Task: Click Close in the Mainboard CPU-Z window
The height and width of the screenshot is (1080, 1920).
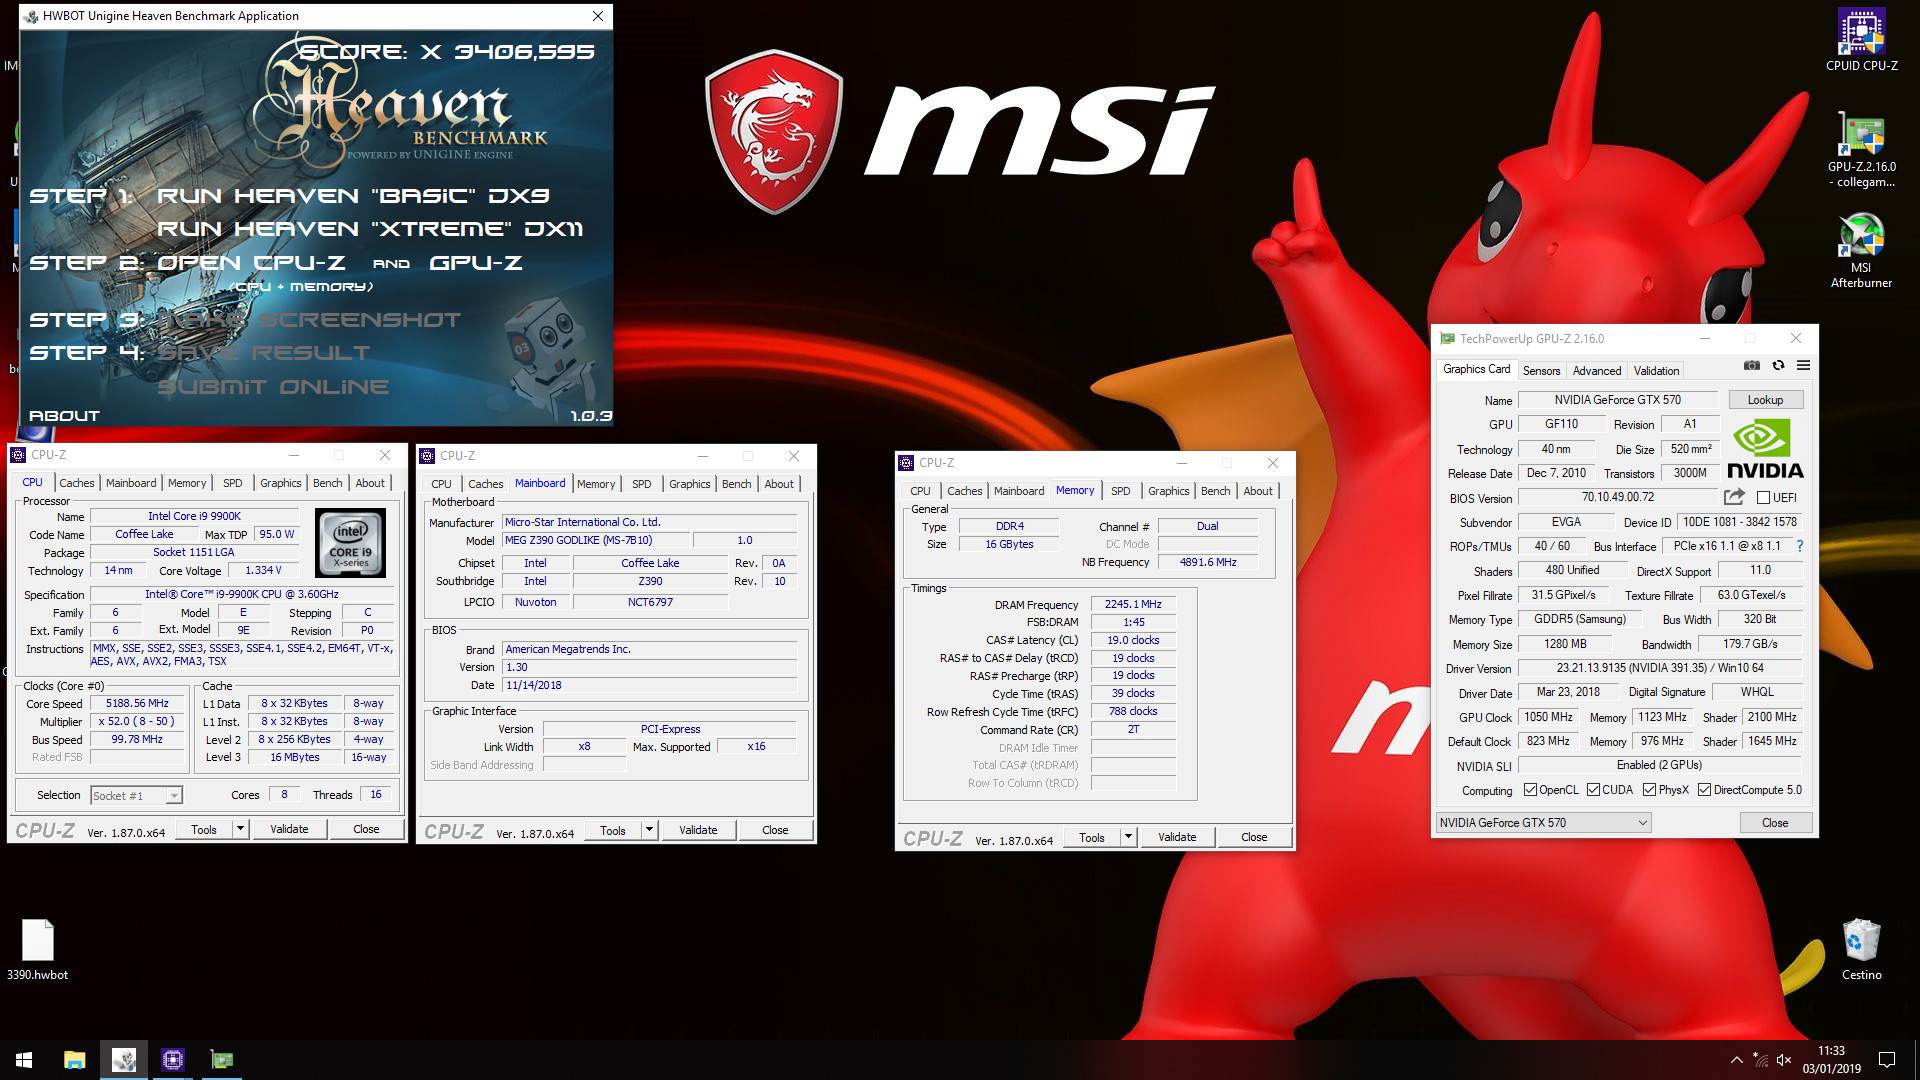Action: [775, 830]
